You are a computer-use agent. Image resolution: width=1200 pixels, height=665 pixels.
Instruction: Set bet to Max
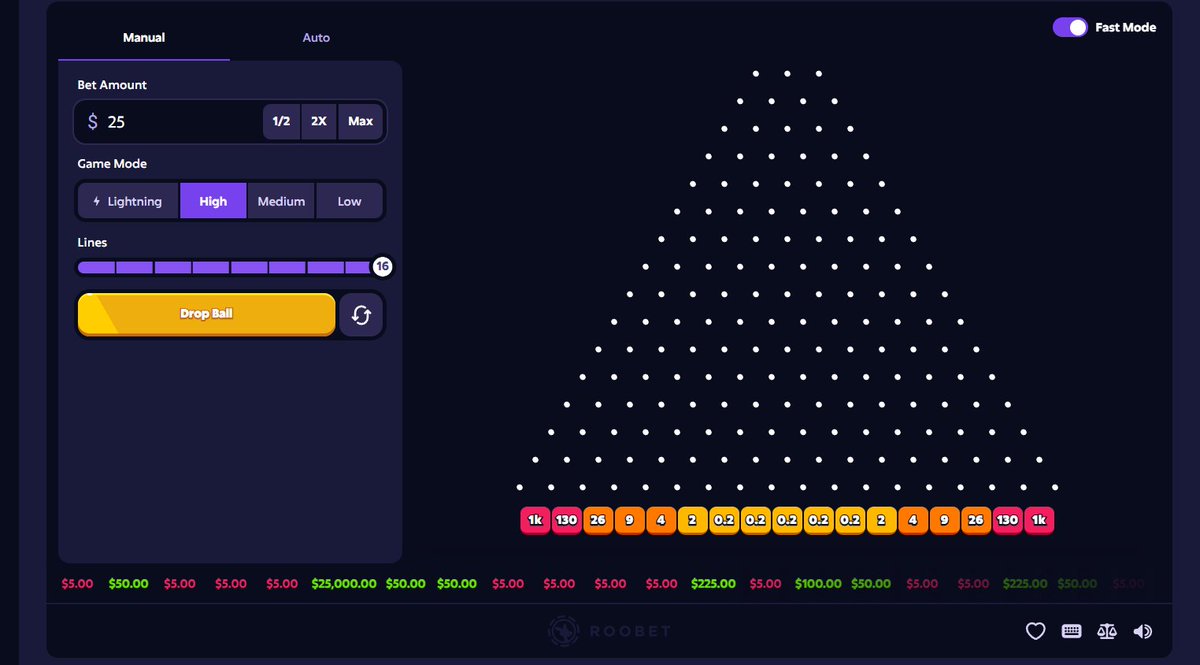coord(360,121)
